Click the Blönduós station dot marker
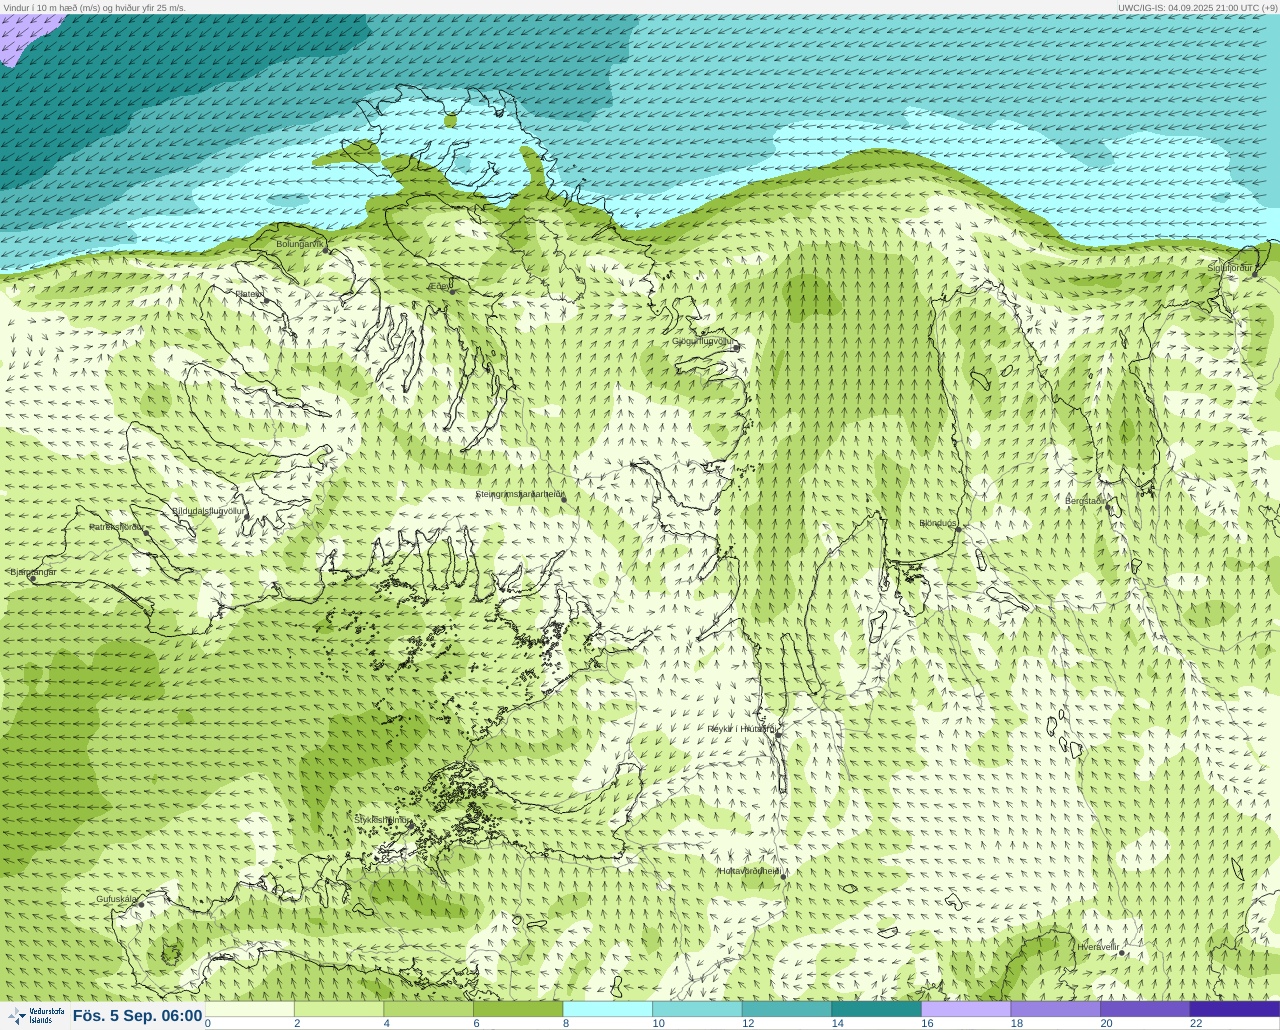Viewport: 1280px width, 1030px height. click(x=958, y=529)
